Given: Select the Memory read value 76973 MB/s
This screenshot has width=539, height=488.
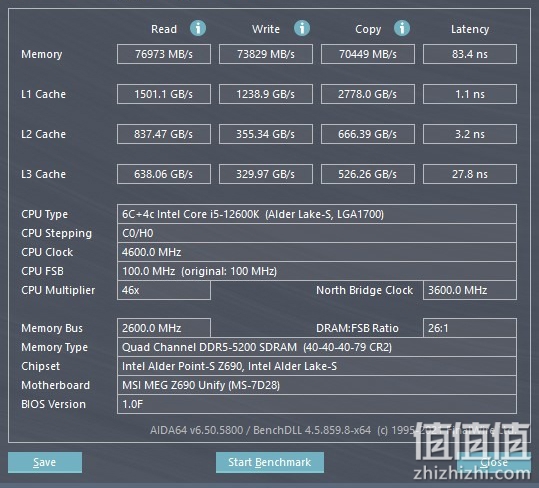Looking at the screenshot, I should 164,54.
